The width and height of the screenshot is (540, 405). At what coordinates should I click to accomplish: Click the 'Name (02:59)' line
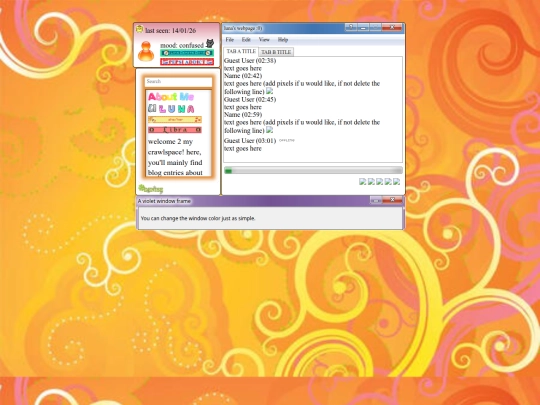[243, 115]
